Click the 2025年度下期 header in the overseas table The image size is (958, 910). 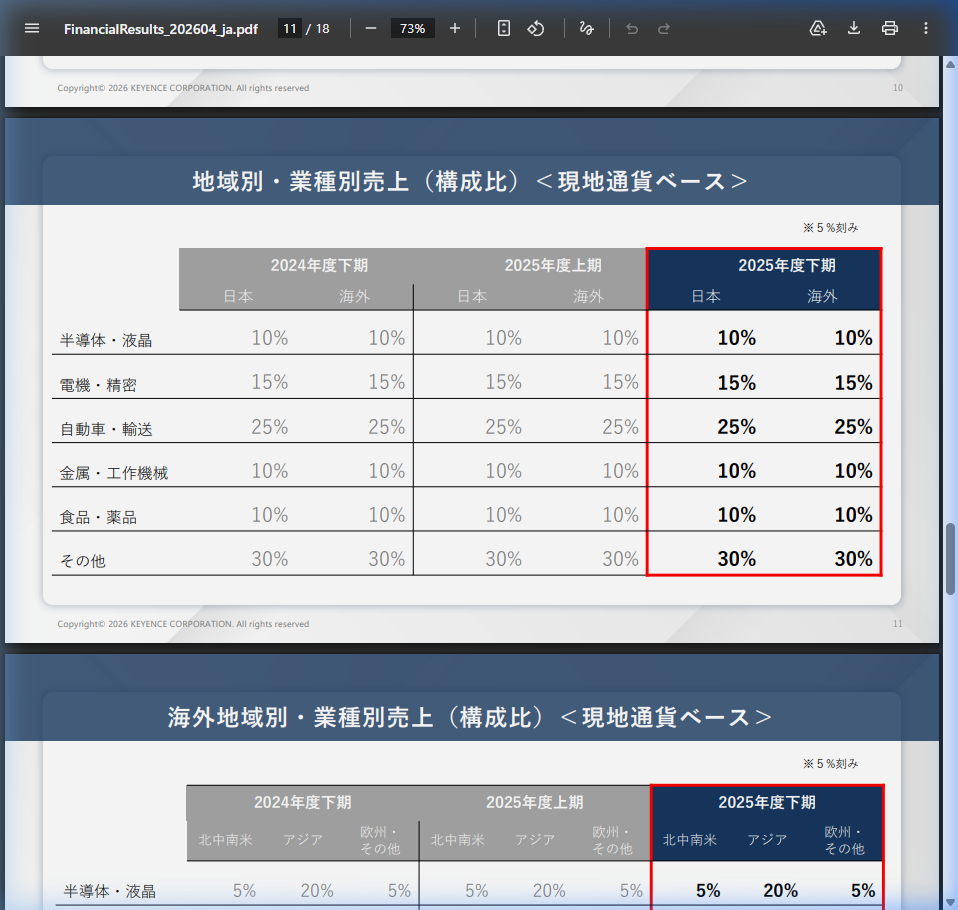pos(767,802)
